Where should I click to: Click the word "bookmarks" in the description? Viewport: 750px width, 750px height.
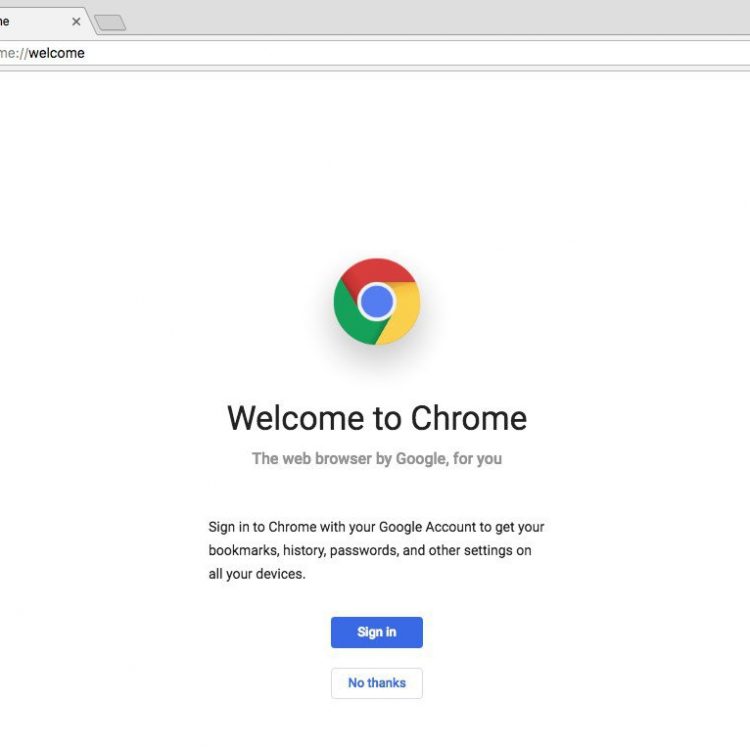coord(243,550)
